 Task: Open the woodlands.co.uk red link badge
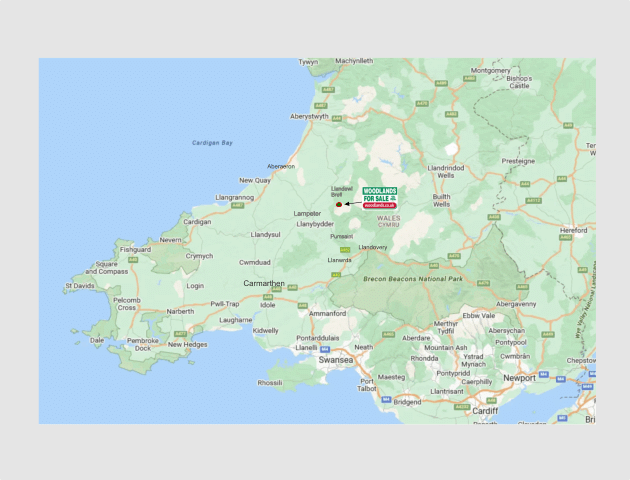coord(380,205)
